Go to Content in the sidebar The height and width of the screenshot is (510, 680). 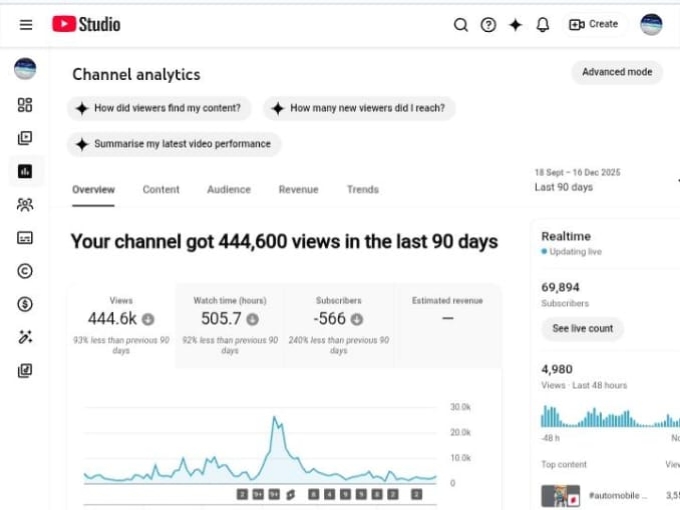click(25, 138)
